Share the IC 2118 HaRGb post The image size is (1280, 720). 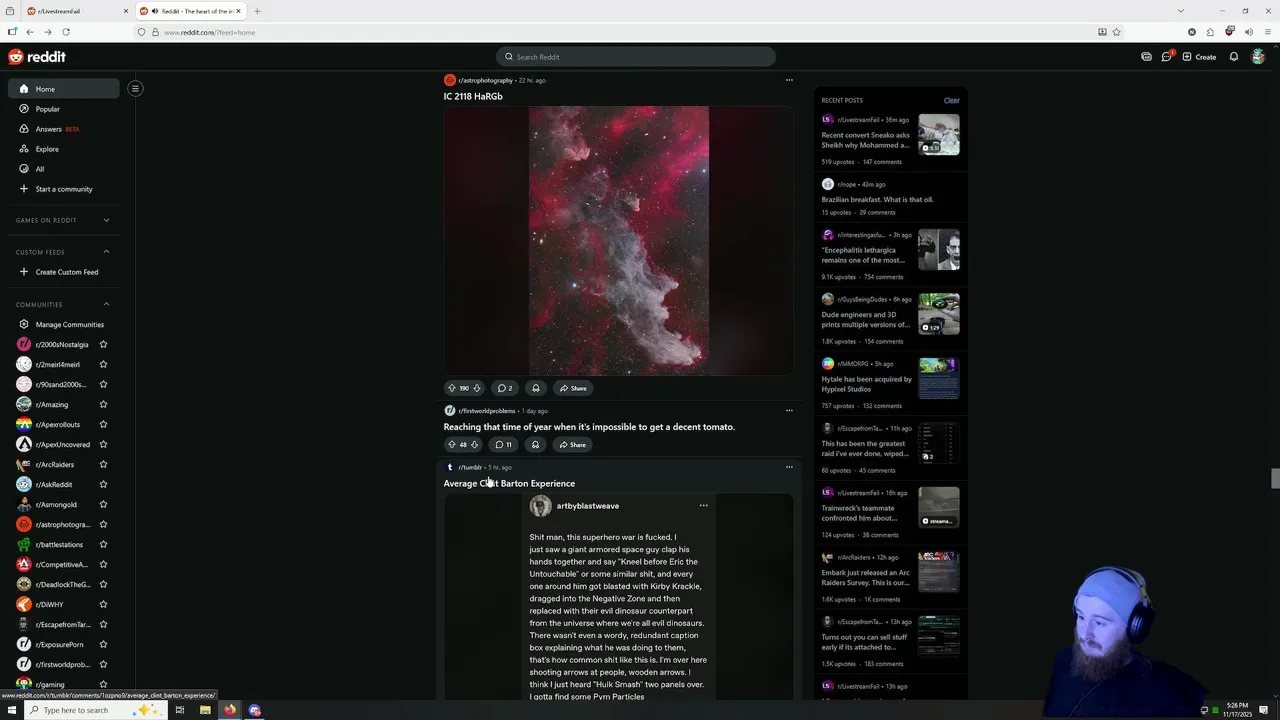573,388
